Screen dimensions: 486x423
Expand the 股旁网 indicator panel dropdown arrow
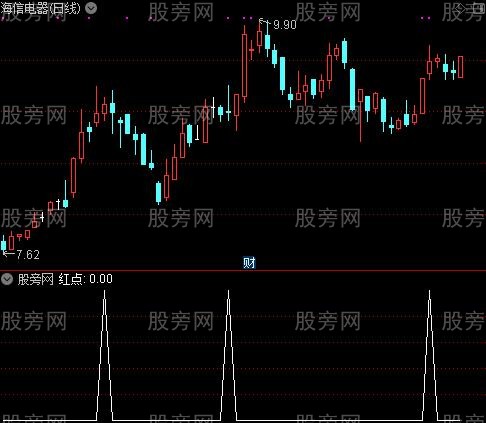point(7,279)
